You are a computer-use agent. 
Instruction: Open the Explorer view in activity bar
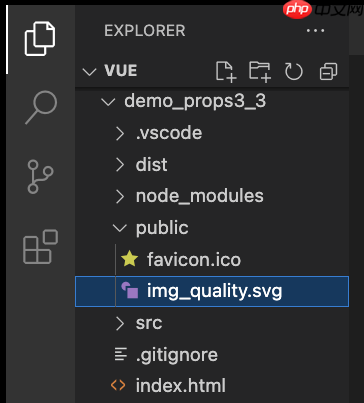(40, 39)
